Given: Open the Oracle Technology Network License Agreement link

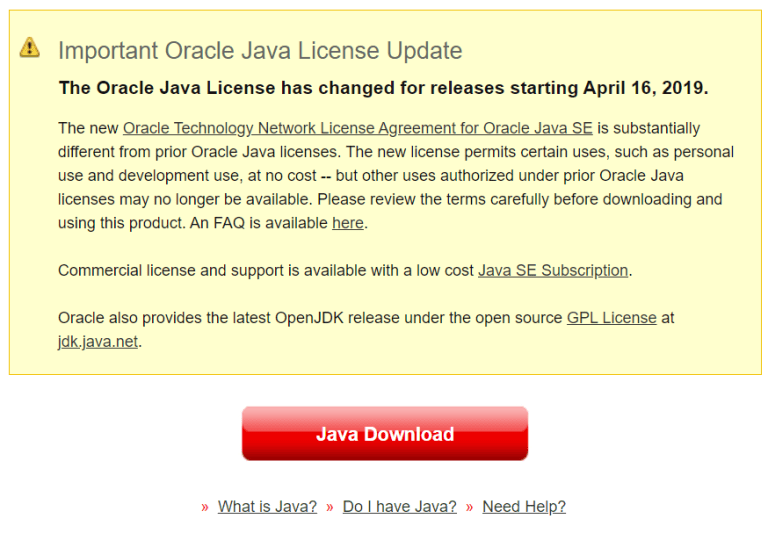Looking at the screenshot, I should point(358,128).
